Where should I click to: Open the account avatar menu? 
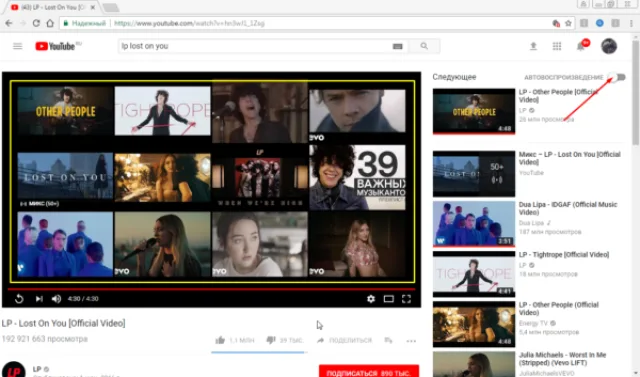(609, 46)
